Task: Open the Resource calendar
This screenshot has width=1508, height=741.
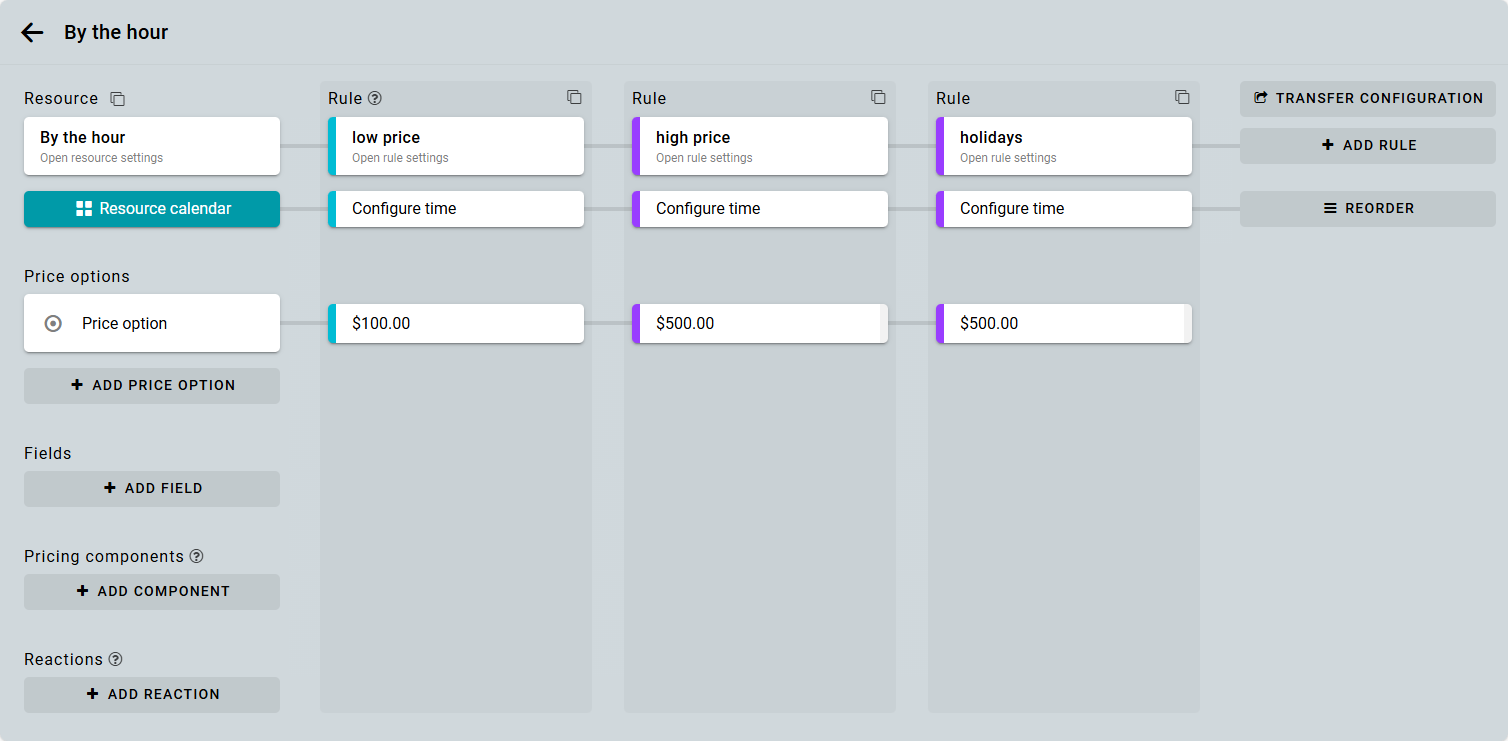Action: pyautogui.click(x=152, y=209)
